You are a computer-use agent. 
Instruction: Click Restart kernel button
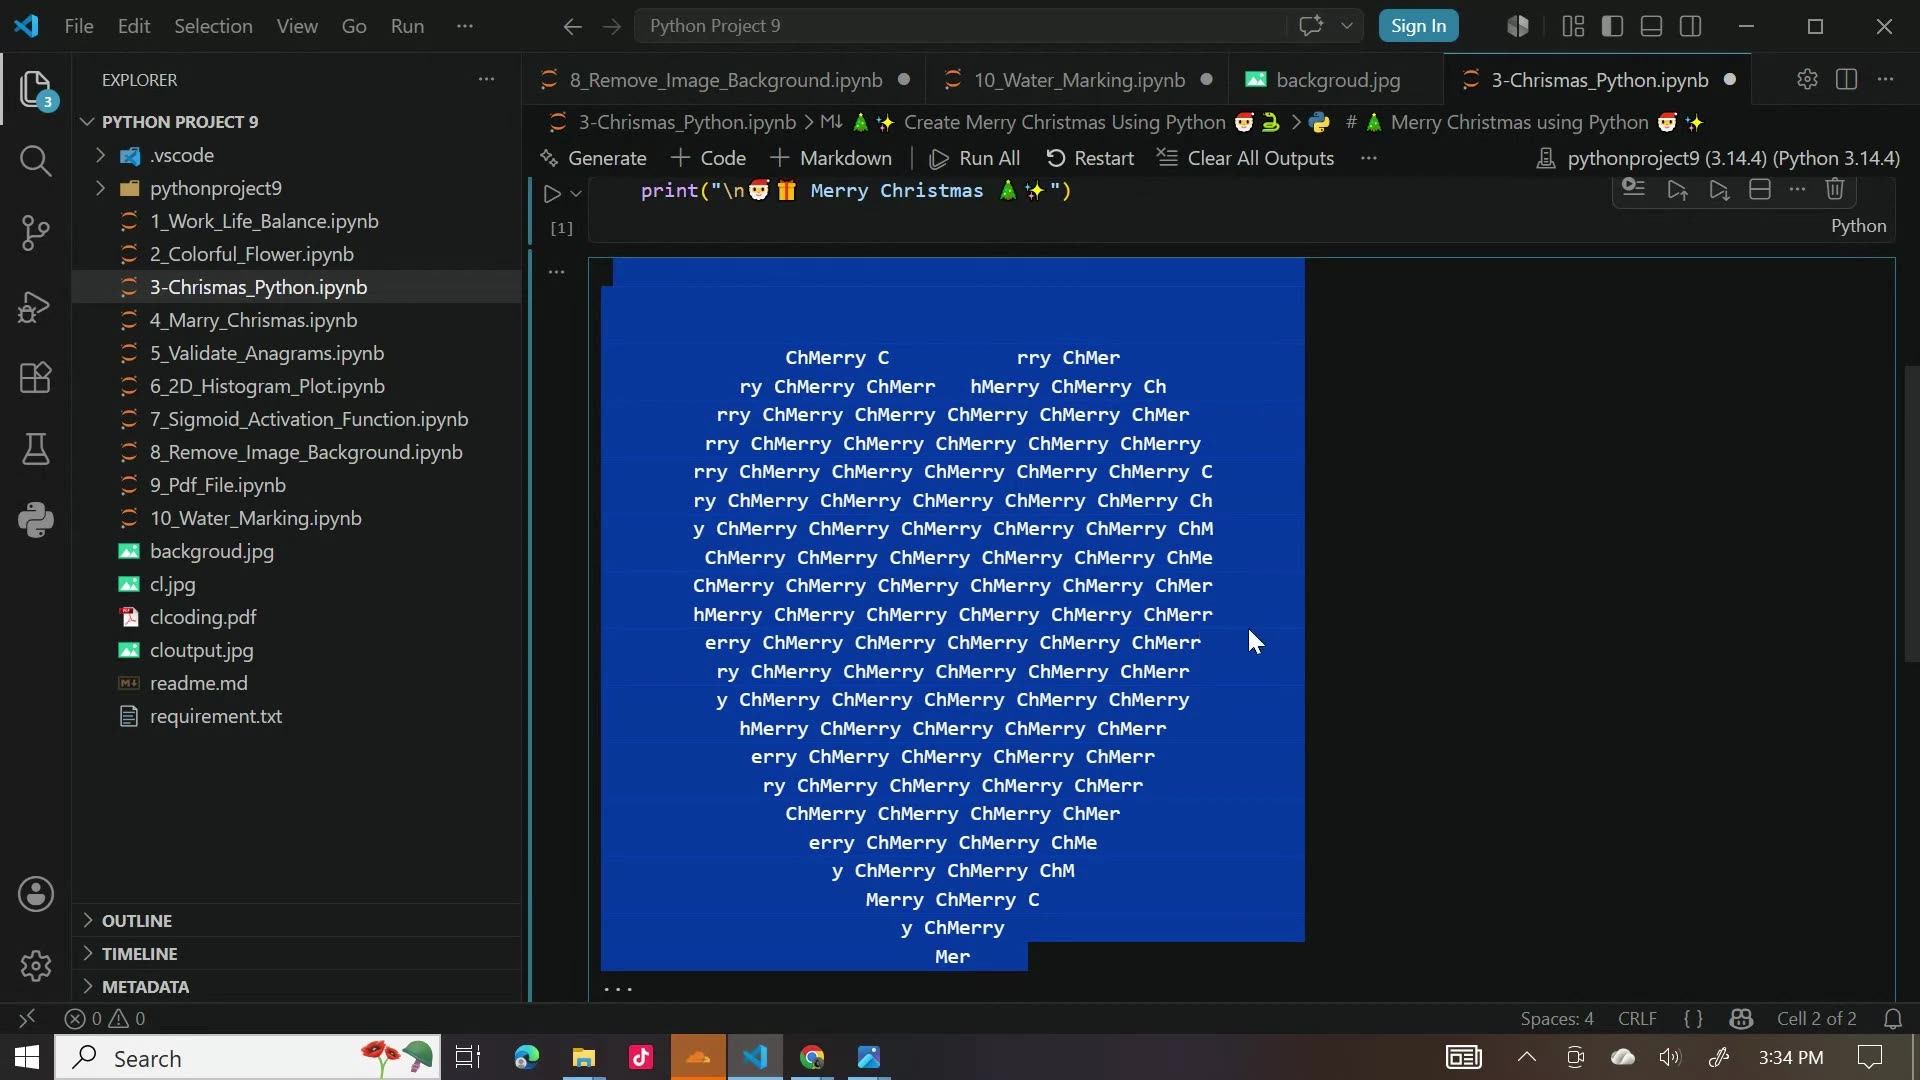(x=1090, y=158)
